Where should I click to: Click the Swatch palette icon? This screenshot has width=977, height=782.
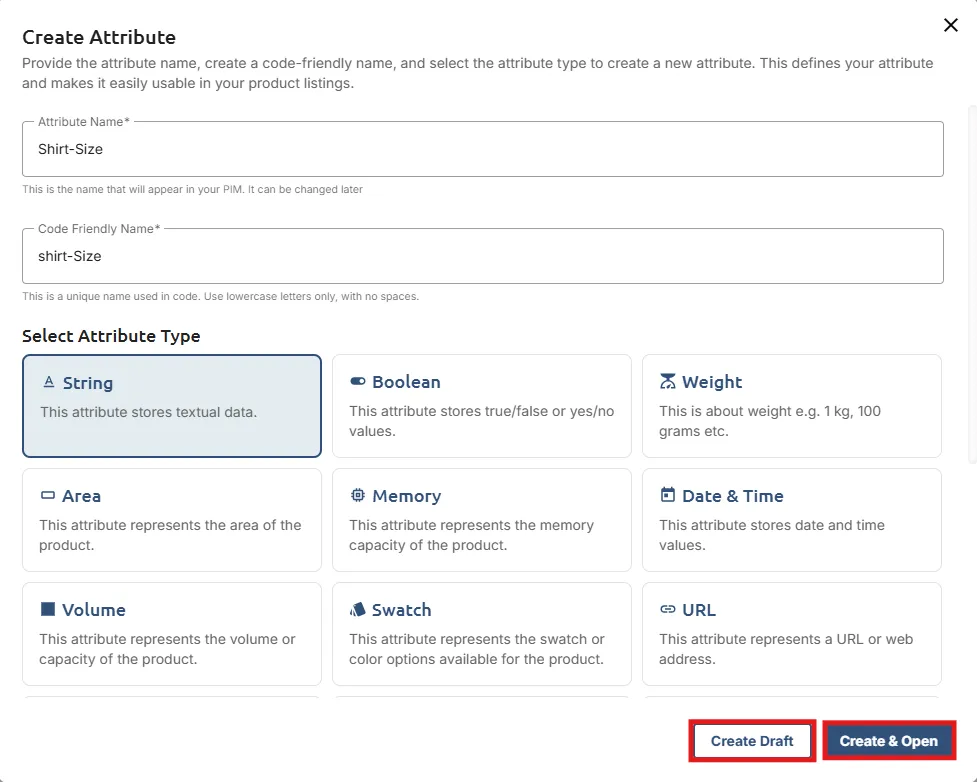coord(358,609)
